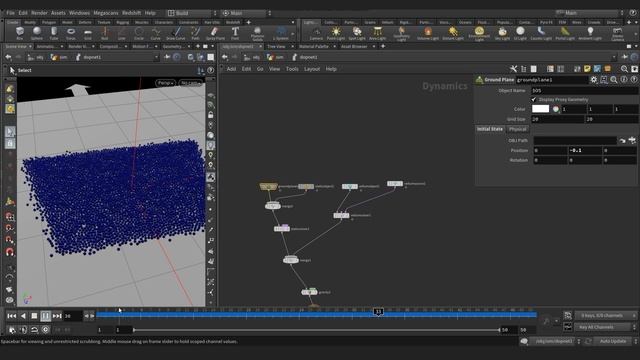Toggle pin on network editor pane
Viewport: 640px width, 360px height.
pyautogui.click(x=624, y=57)
